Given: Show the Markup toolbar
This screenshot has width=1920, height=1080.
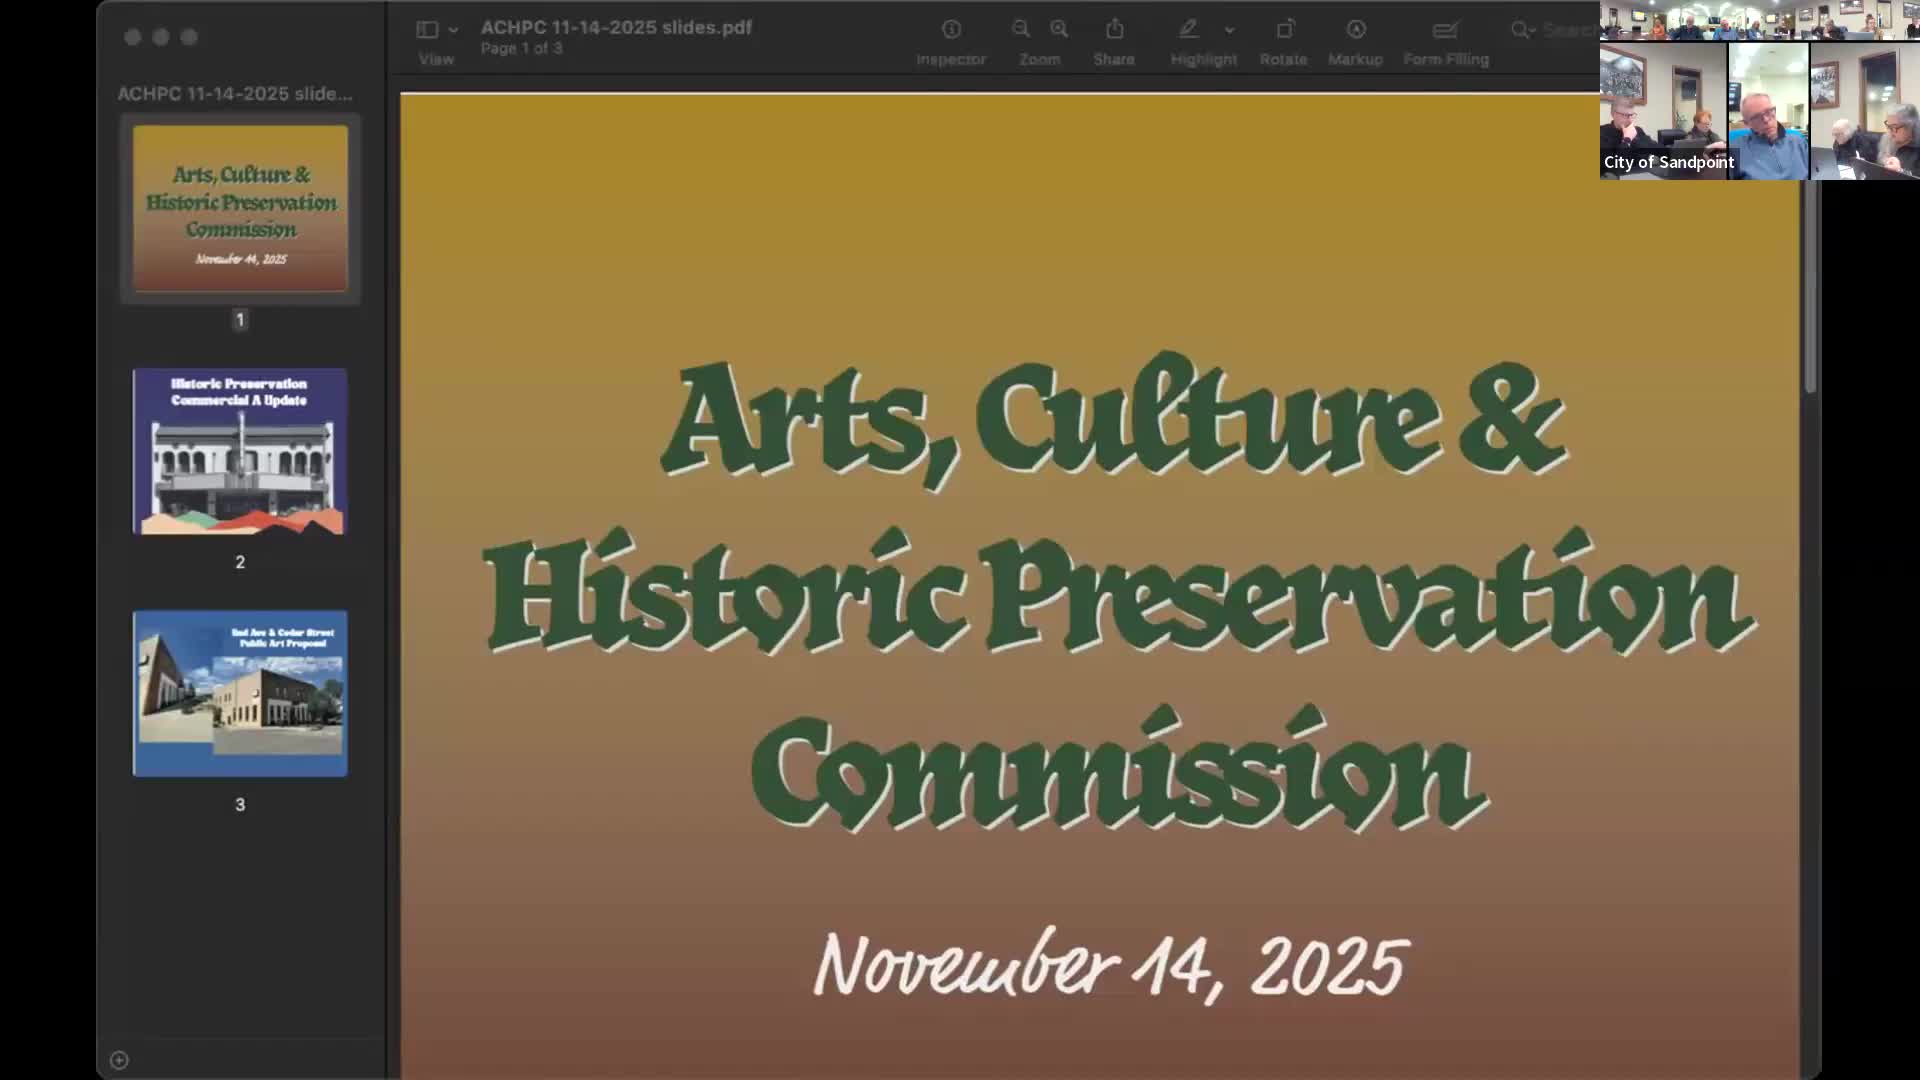Looking at the screenshot, I should point(1356,29).
